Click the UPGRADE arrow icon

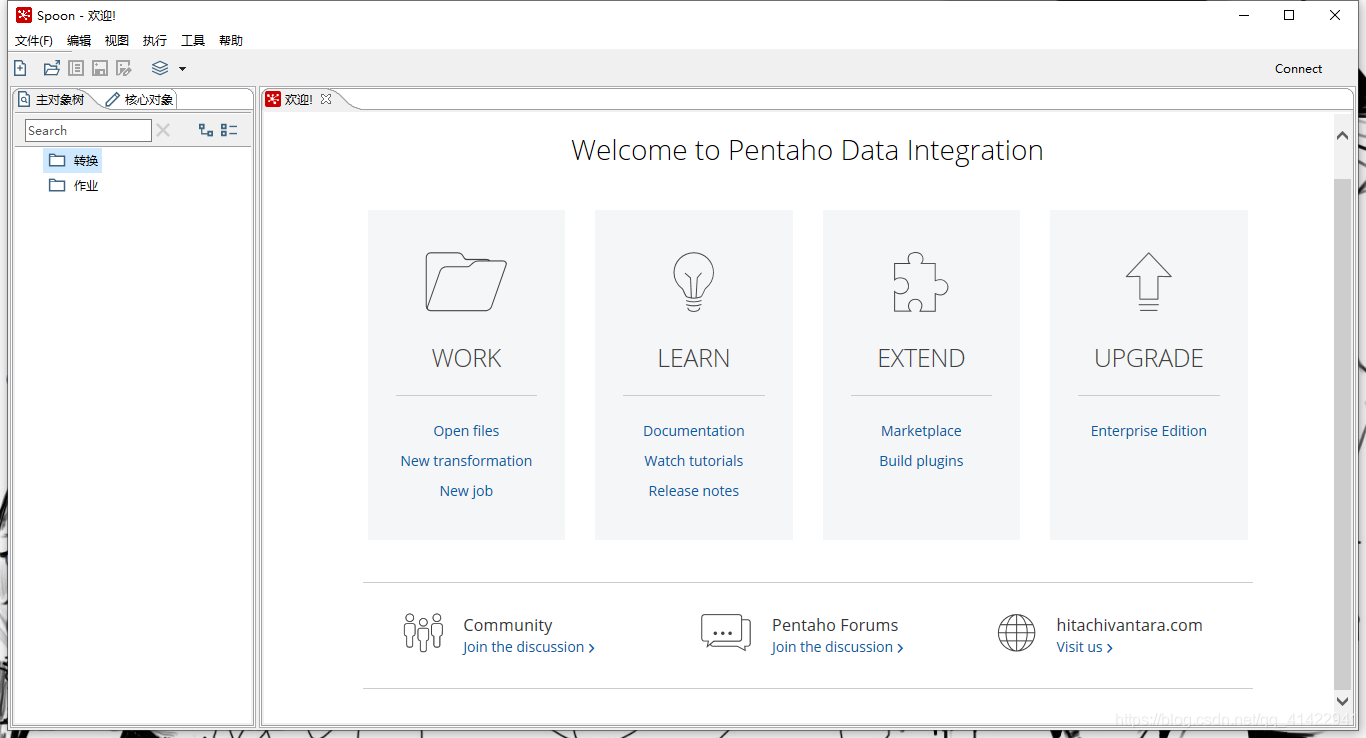tap(1148, 281)
